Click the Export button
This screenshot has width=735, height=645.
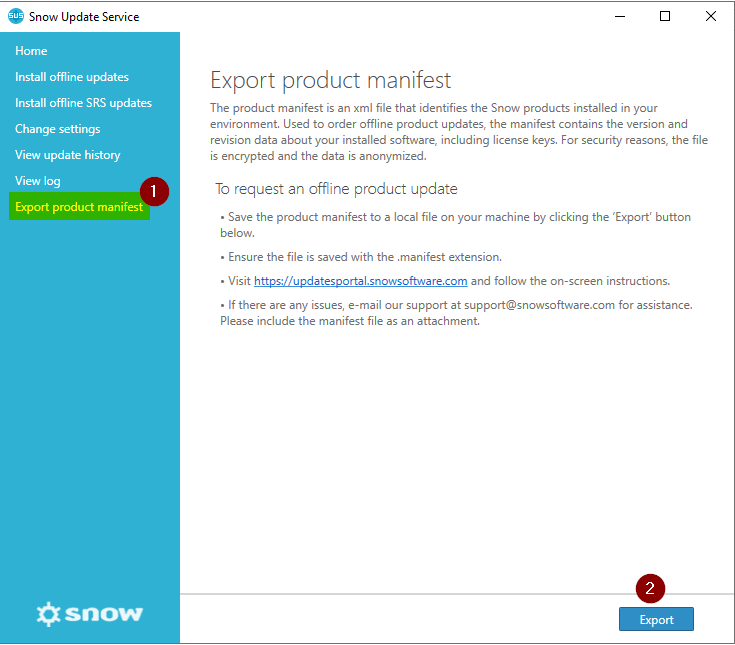656,619
